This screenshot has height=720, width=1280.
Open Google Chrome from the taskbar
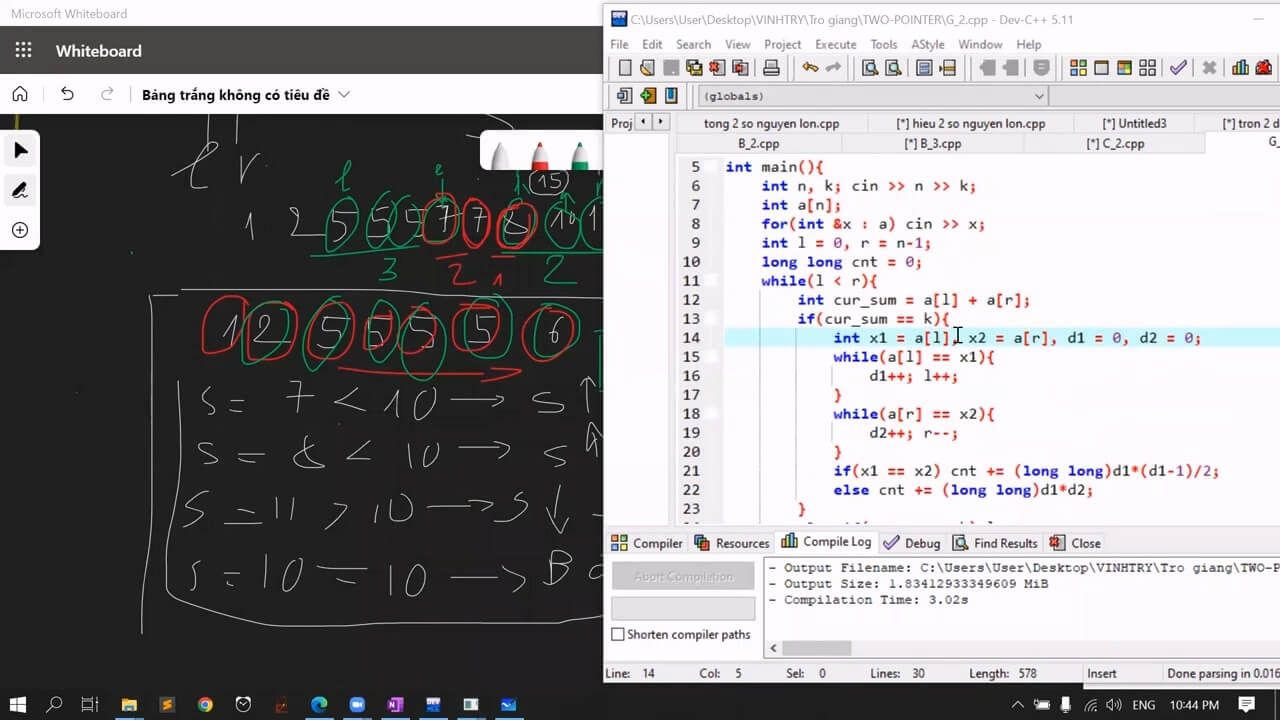pos(205,704)
